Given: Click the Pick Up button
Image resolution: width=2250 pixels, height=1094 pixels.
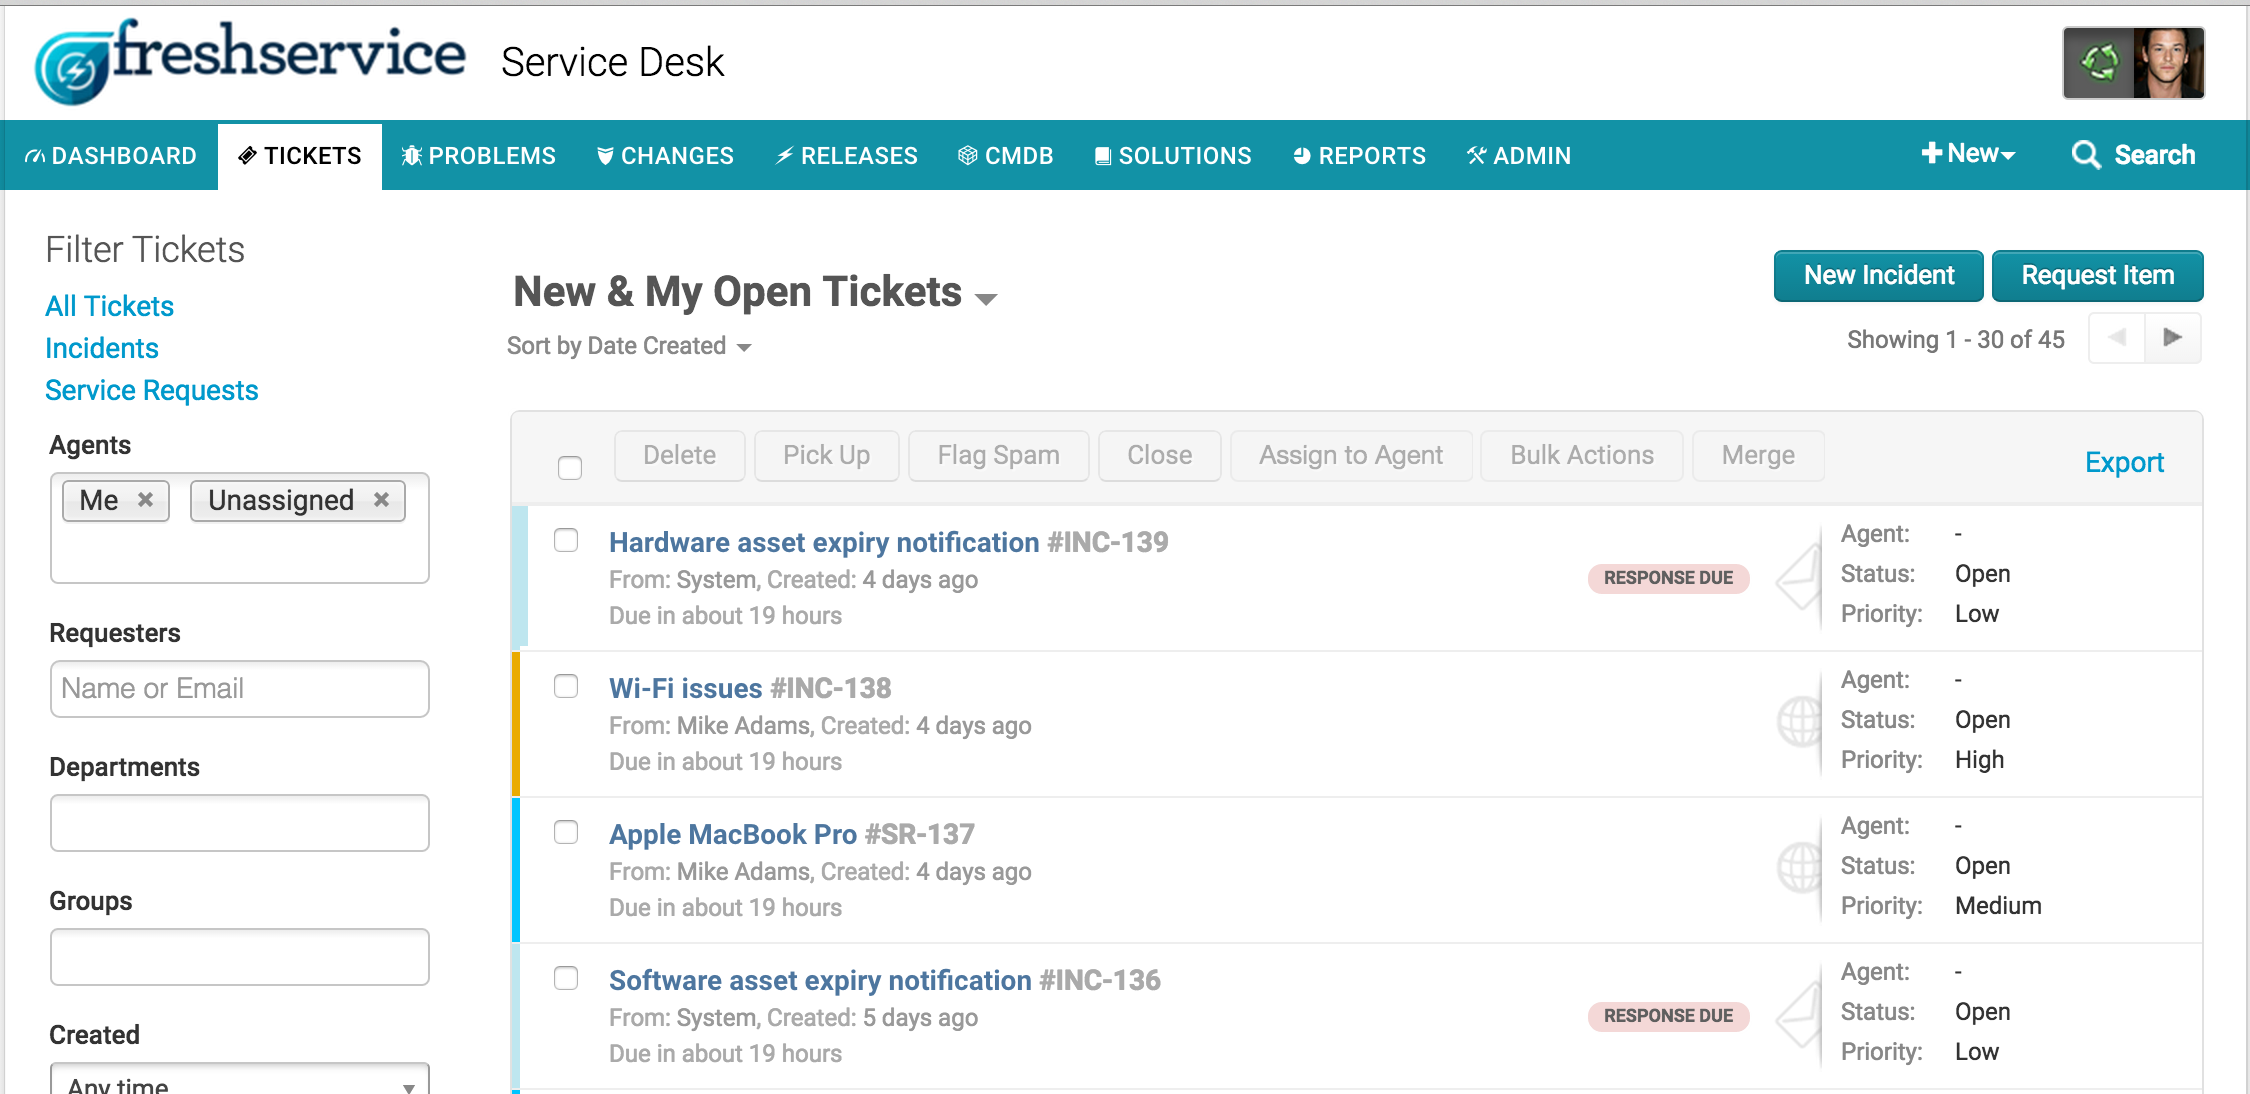Looking at the screenshot, I should click(x=827, y=456).
